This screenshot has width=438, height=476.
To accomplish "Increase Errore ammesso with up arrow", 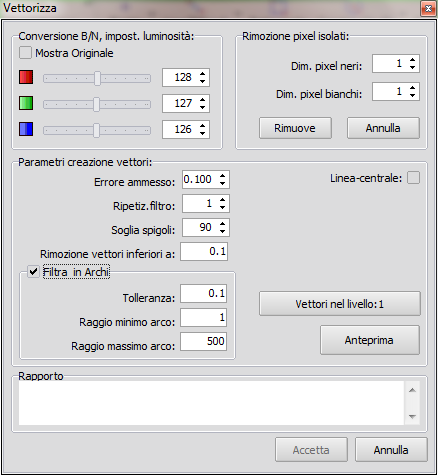I will point(222,176).
